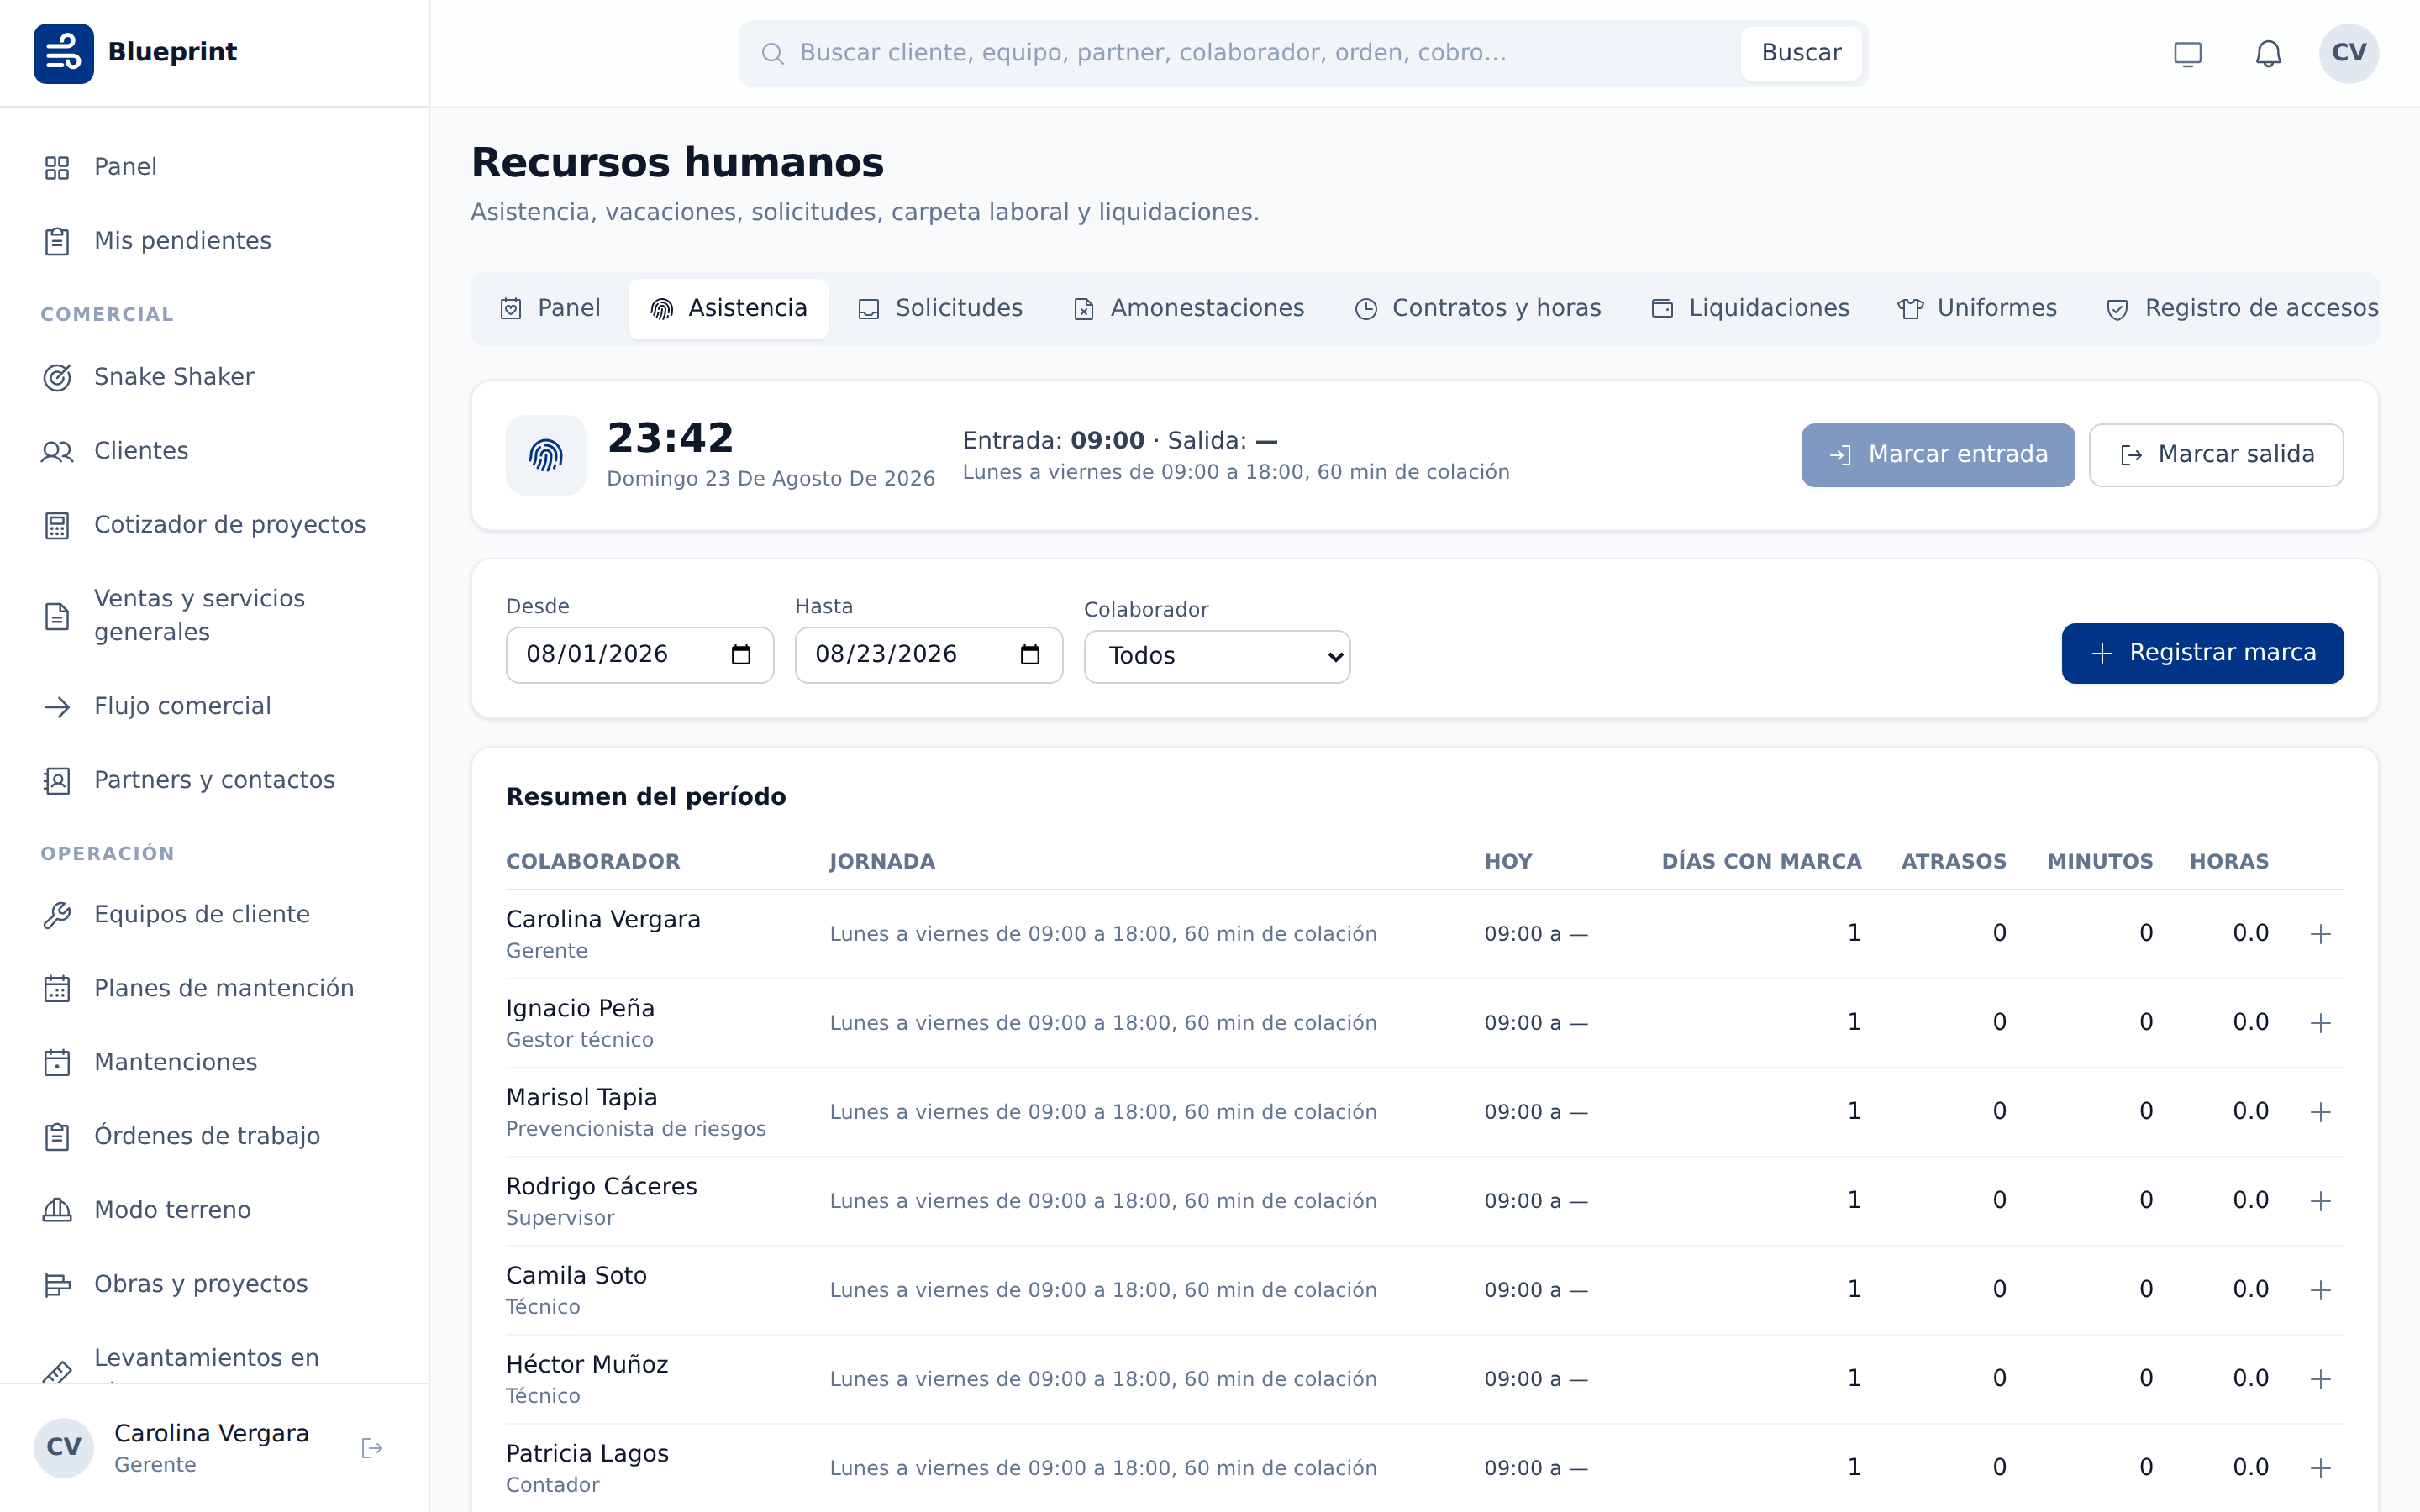Click the Mis pendientes clipboard icon

pos(57,242)
